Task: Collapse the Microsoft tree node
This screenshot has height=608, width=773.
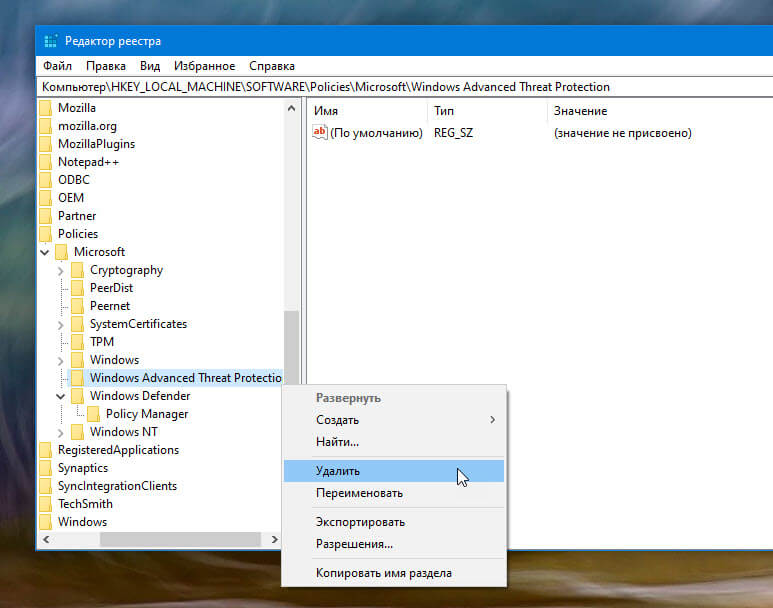Action: click(45, 252)
